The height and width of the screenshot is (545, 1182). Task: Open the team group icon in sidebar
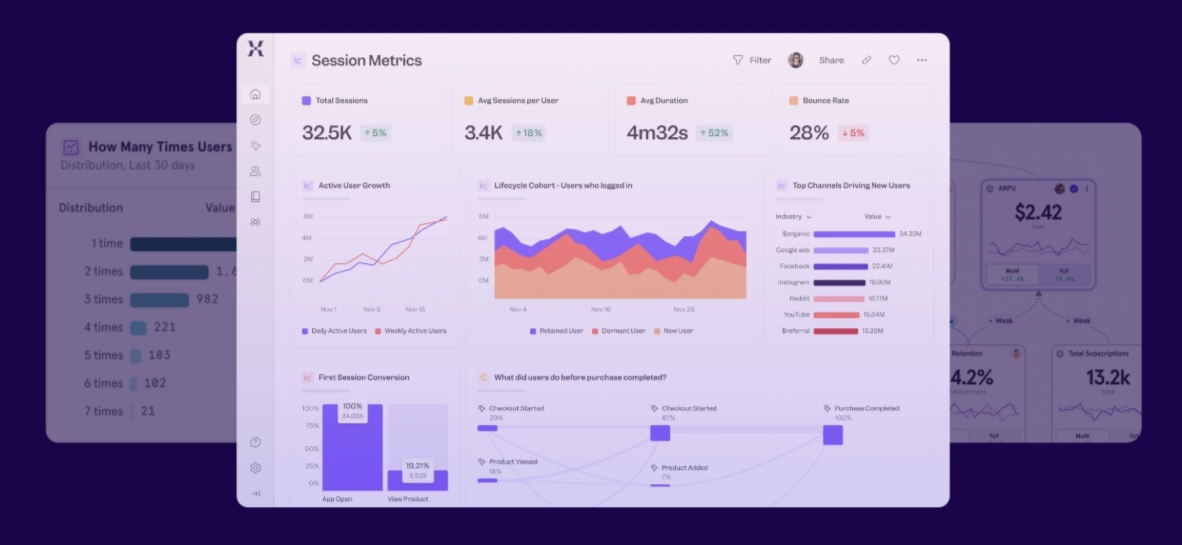(x=256, y=222)
